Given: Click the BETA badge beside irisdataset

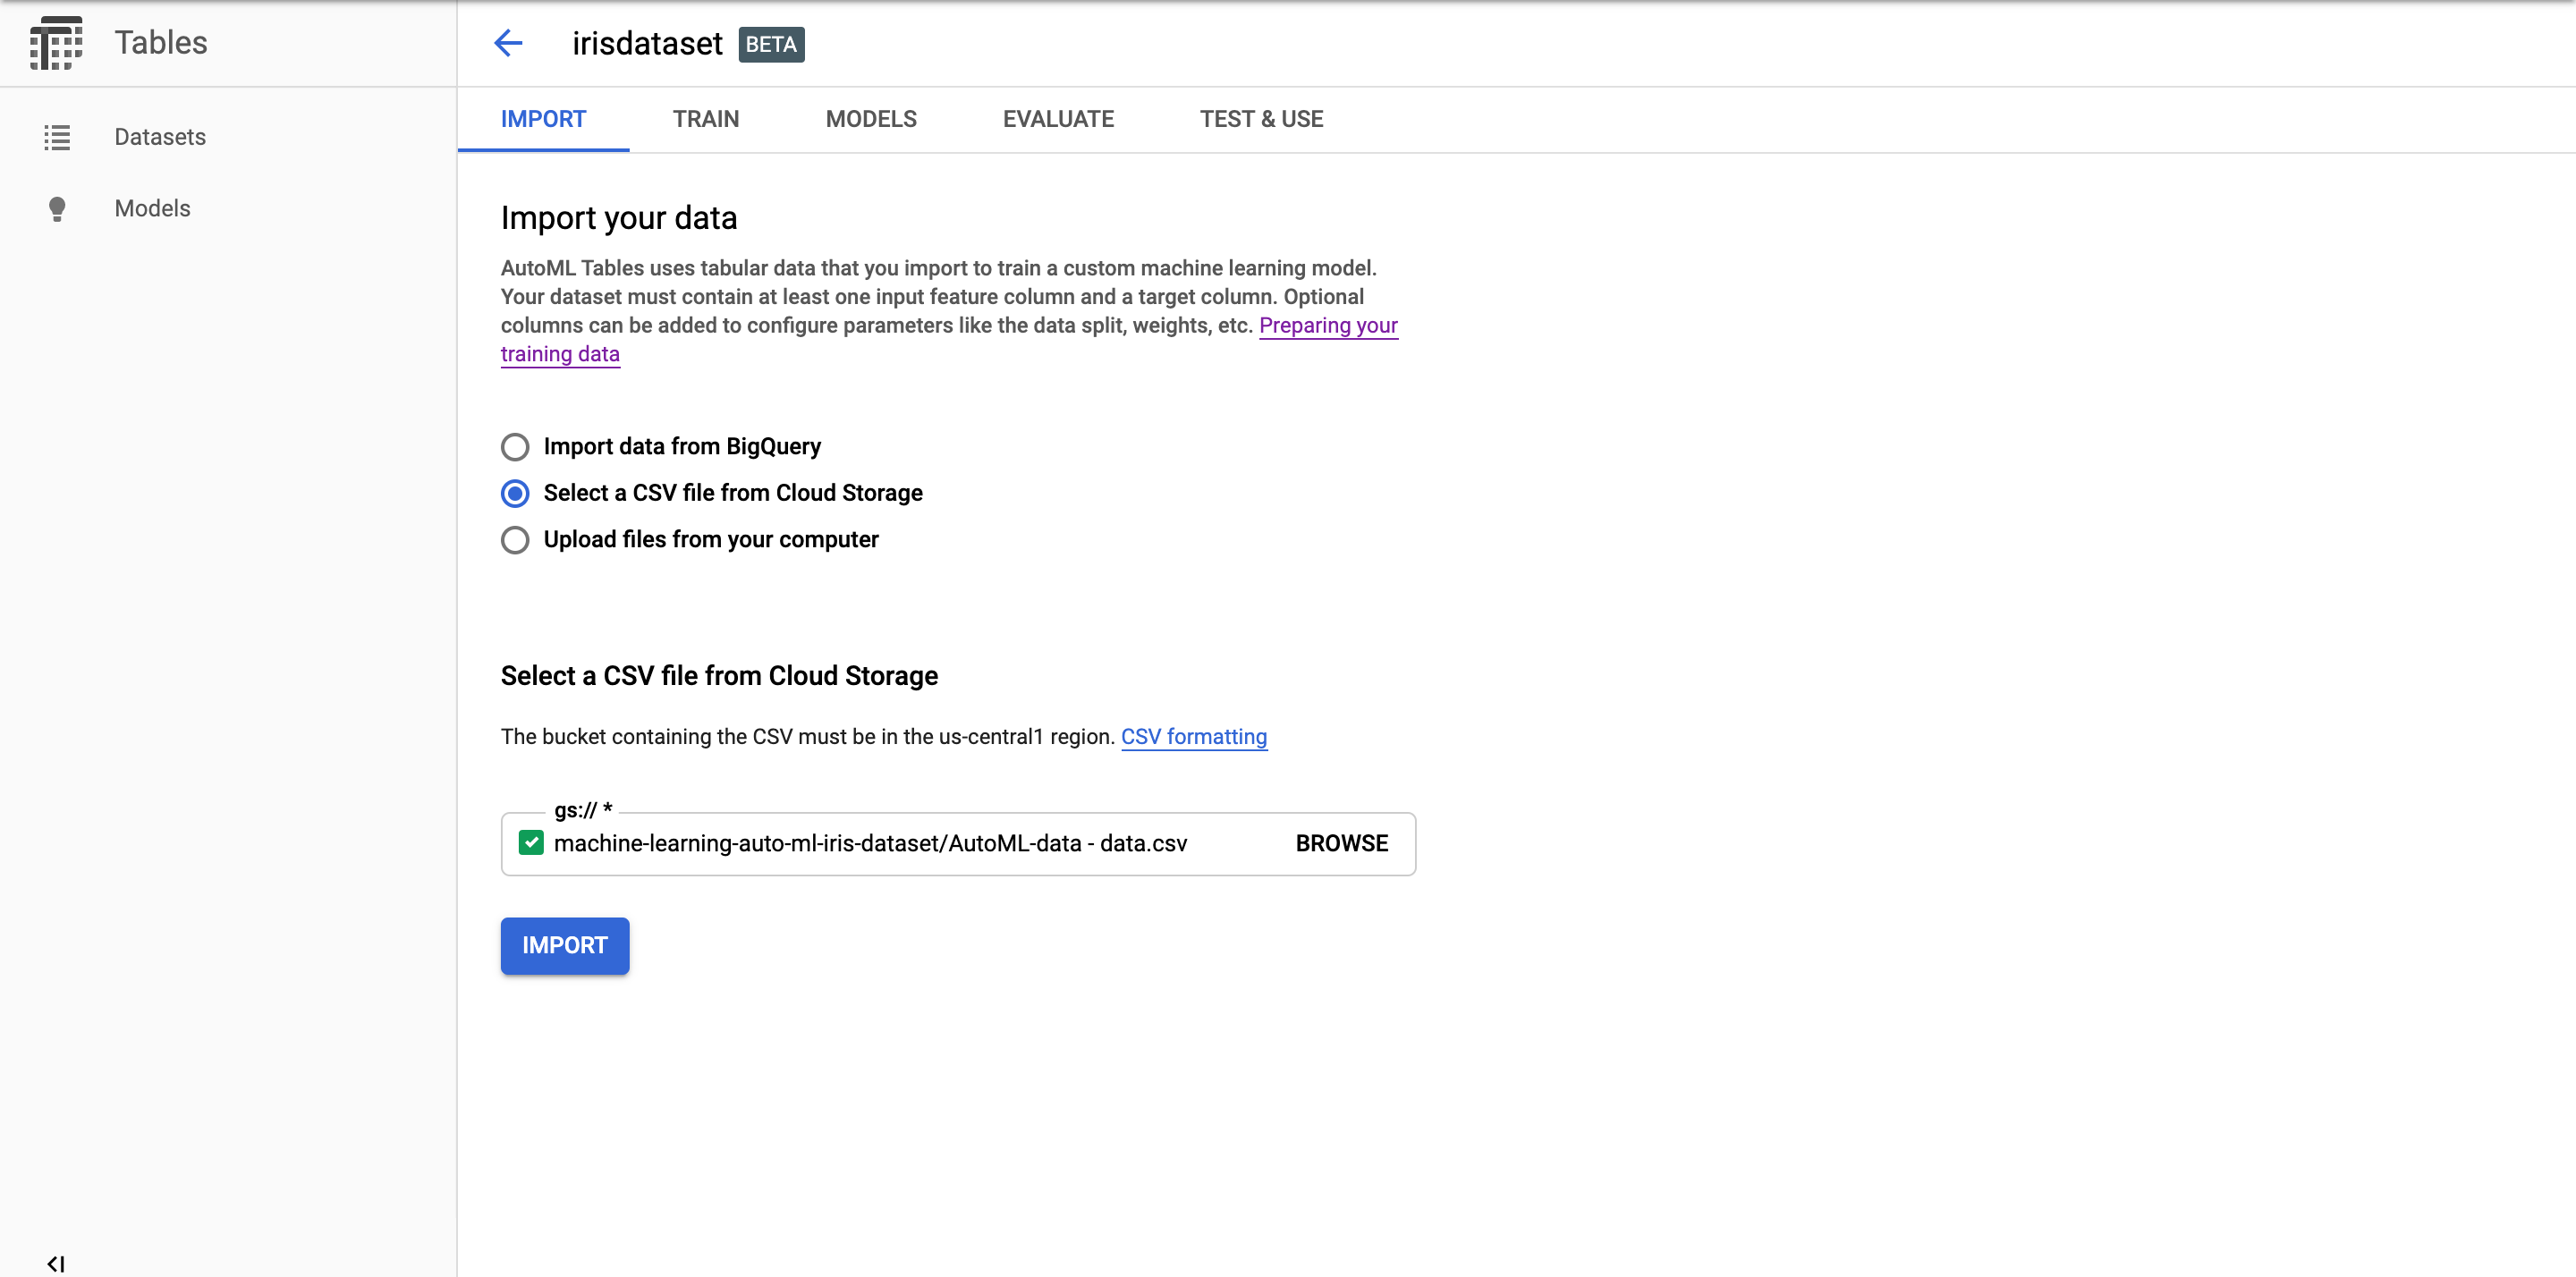Looking at the screenshot, I should (x=770, y=44).
